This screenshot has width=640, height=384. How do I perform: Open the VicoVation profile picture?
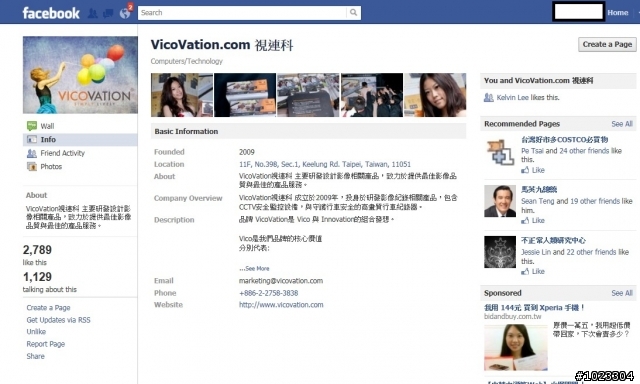pos(80,75)
